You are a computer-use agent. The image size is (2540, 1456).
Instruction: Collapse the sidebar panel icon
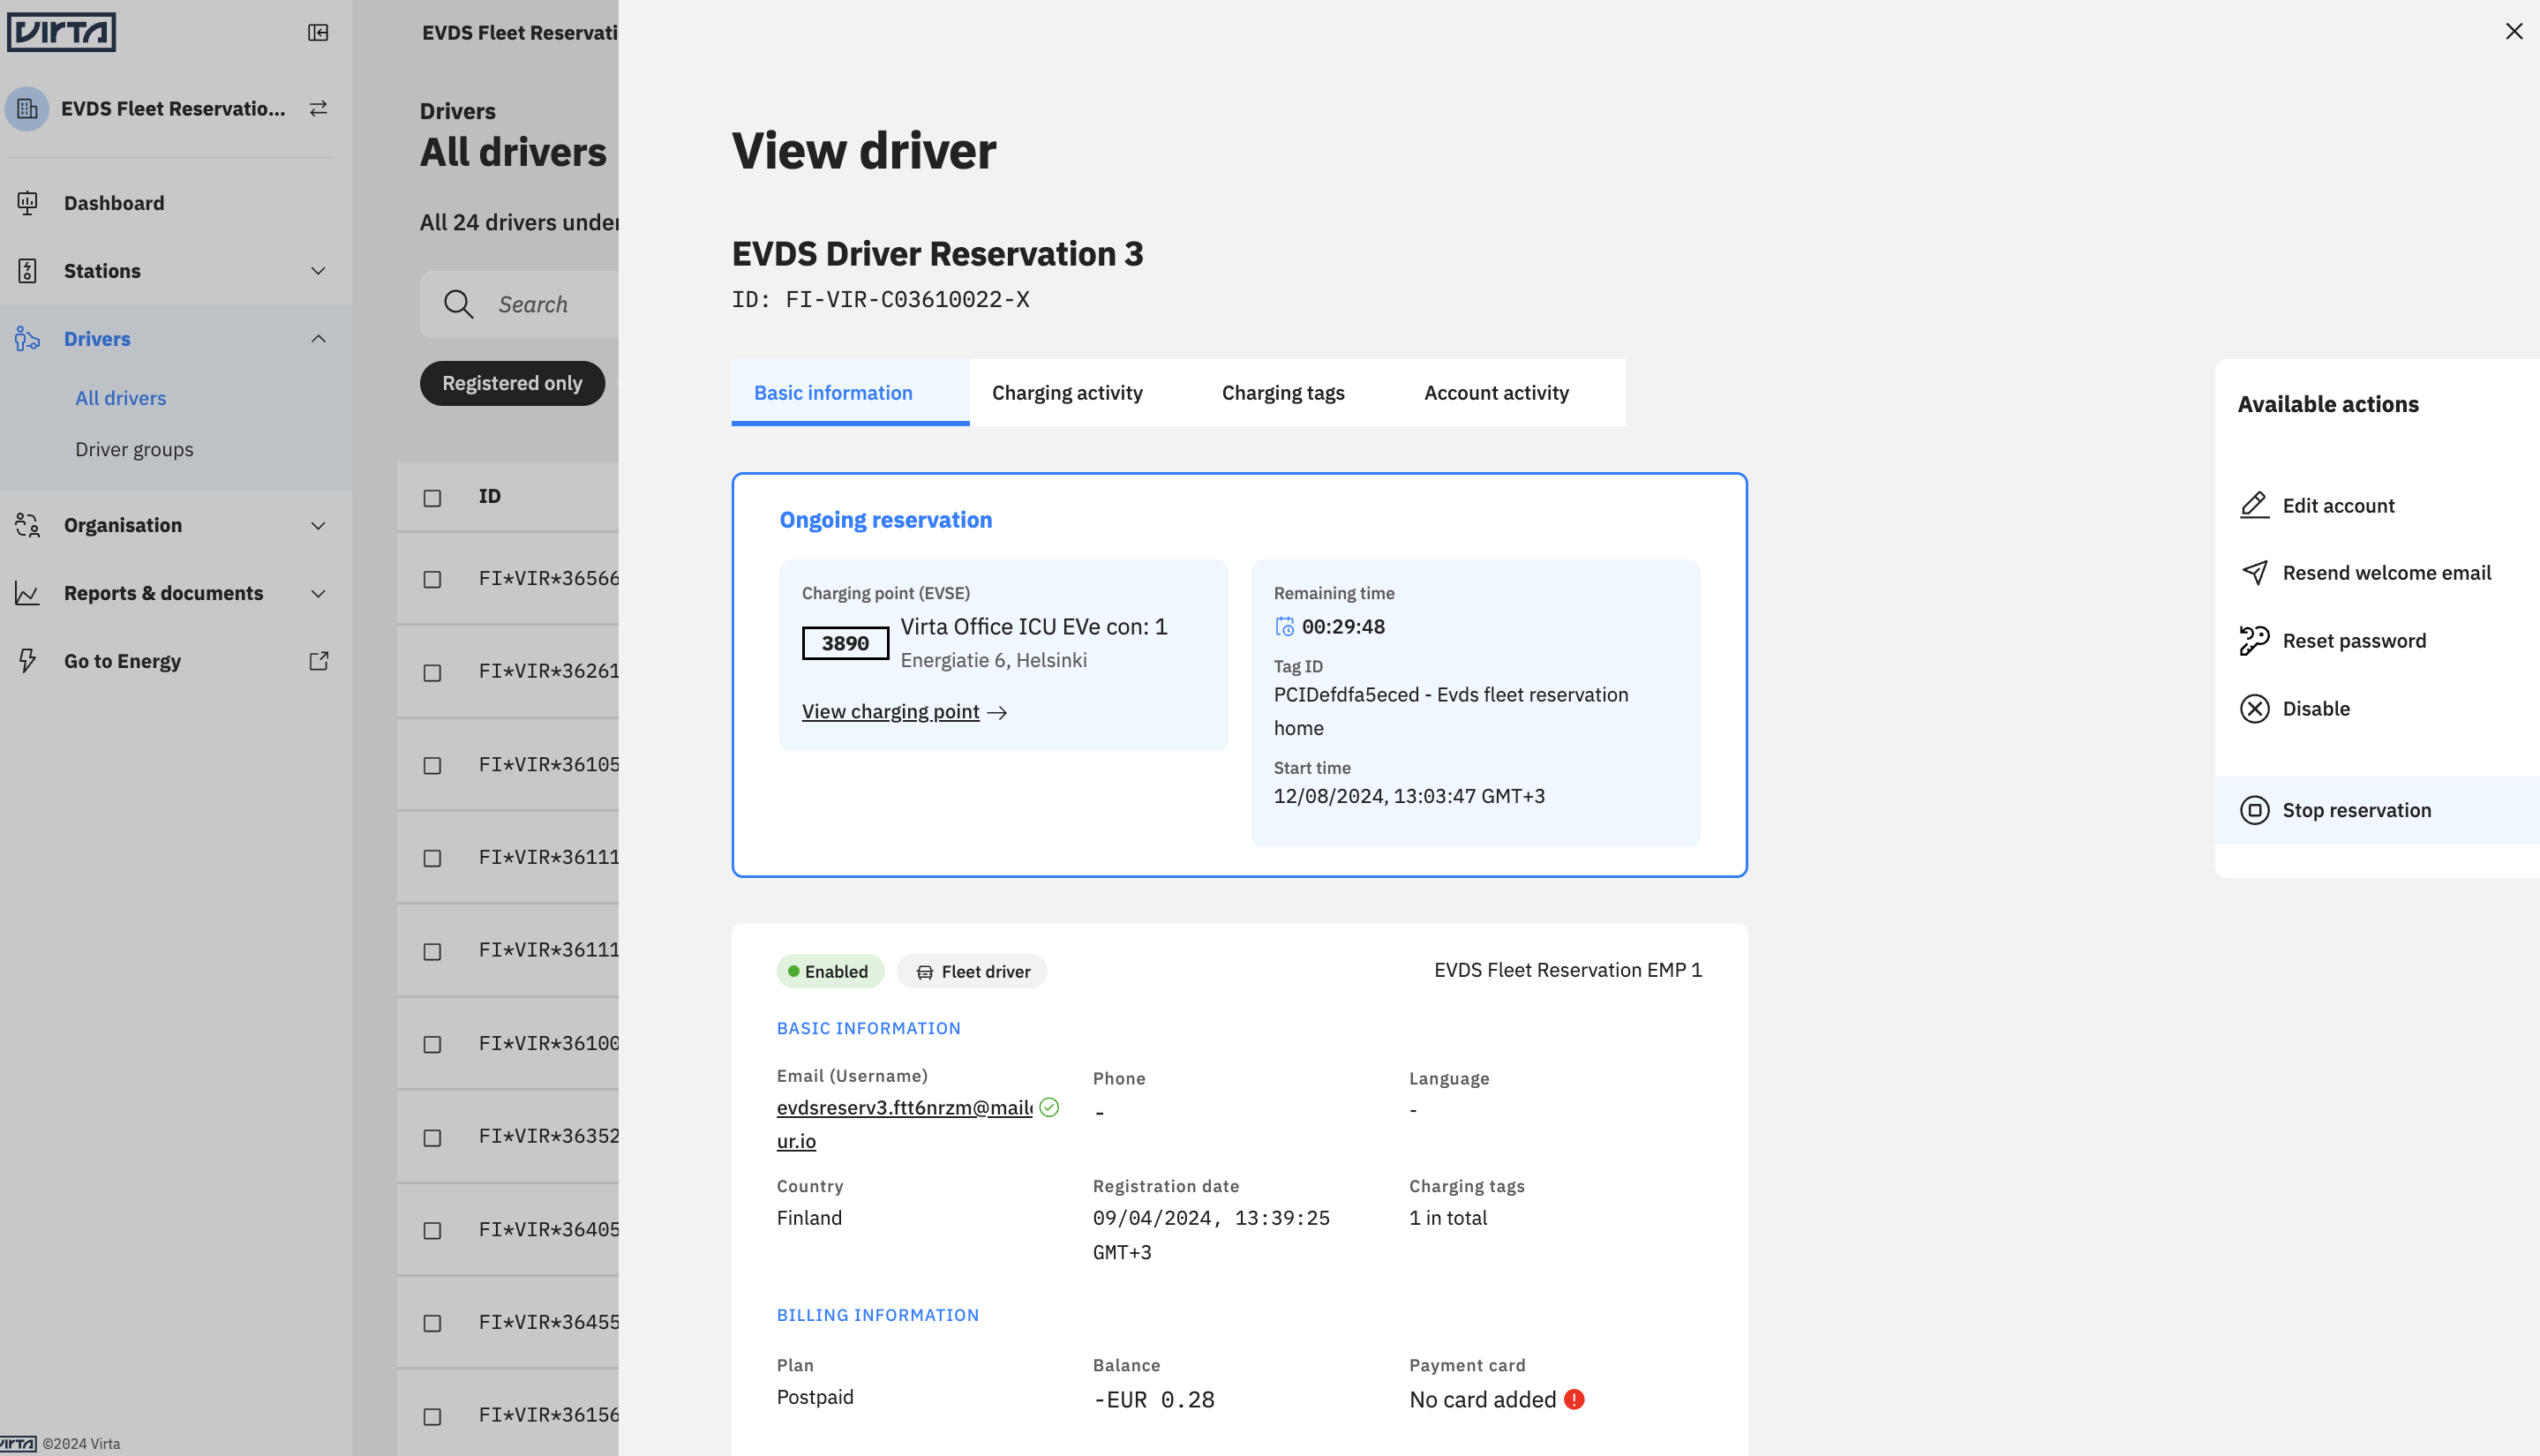(318, 33)
